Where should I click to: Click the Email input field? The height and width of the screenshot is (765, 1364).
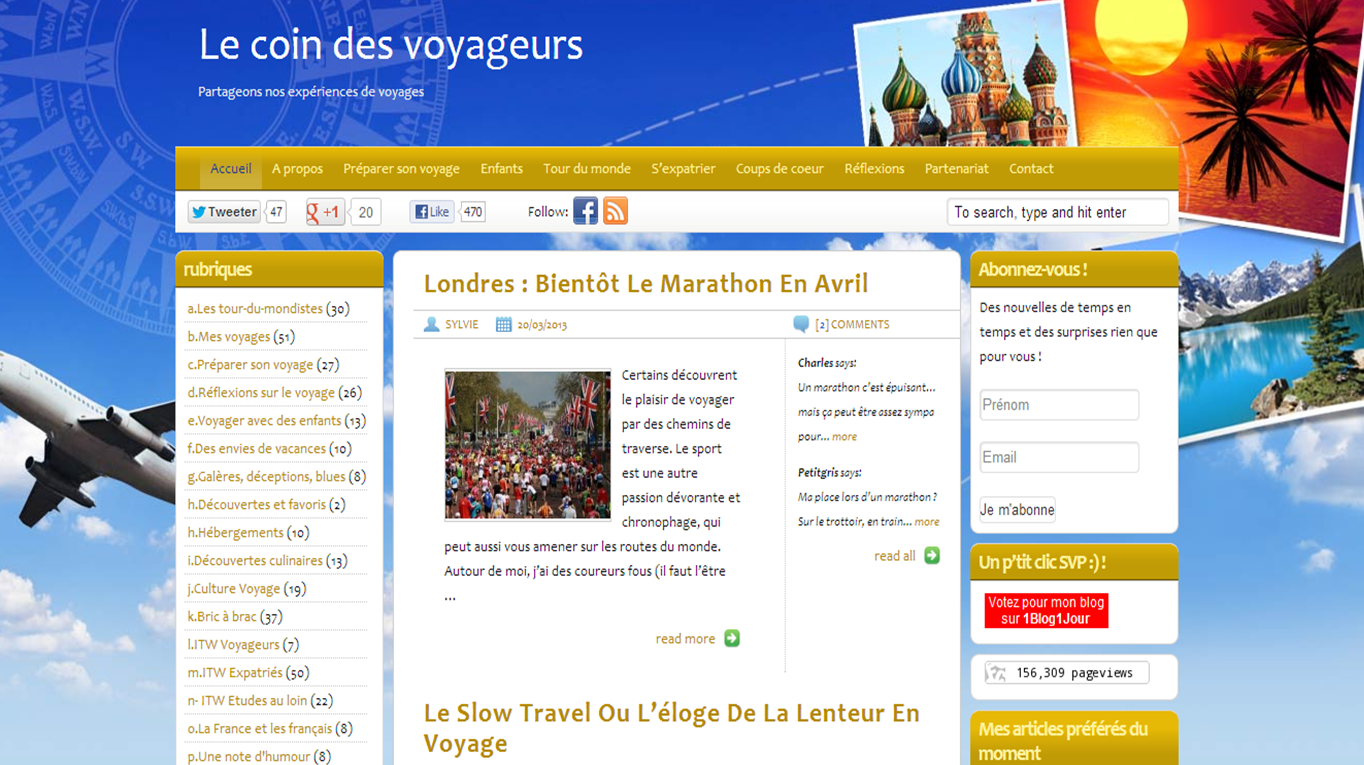(x=1059, y=457)
